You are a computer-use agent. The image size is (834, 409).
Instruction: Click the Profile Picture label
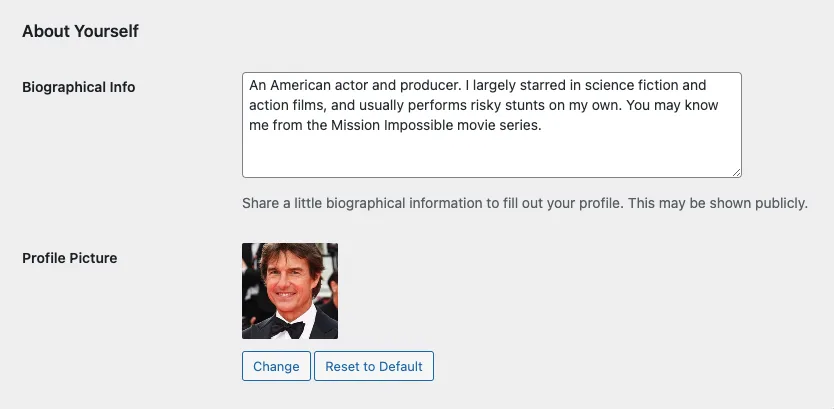pyautogui.click(x=70, y=258)
